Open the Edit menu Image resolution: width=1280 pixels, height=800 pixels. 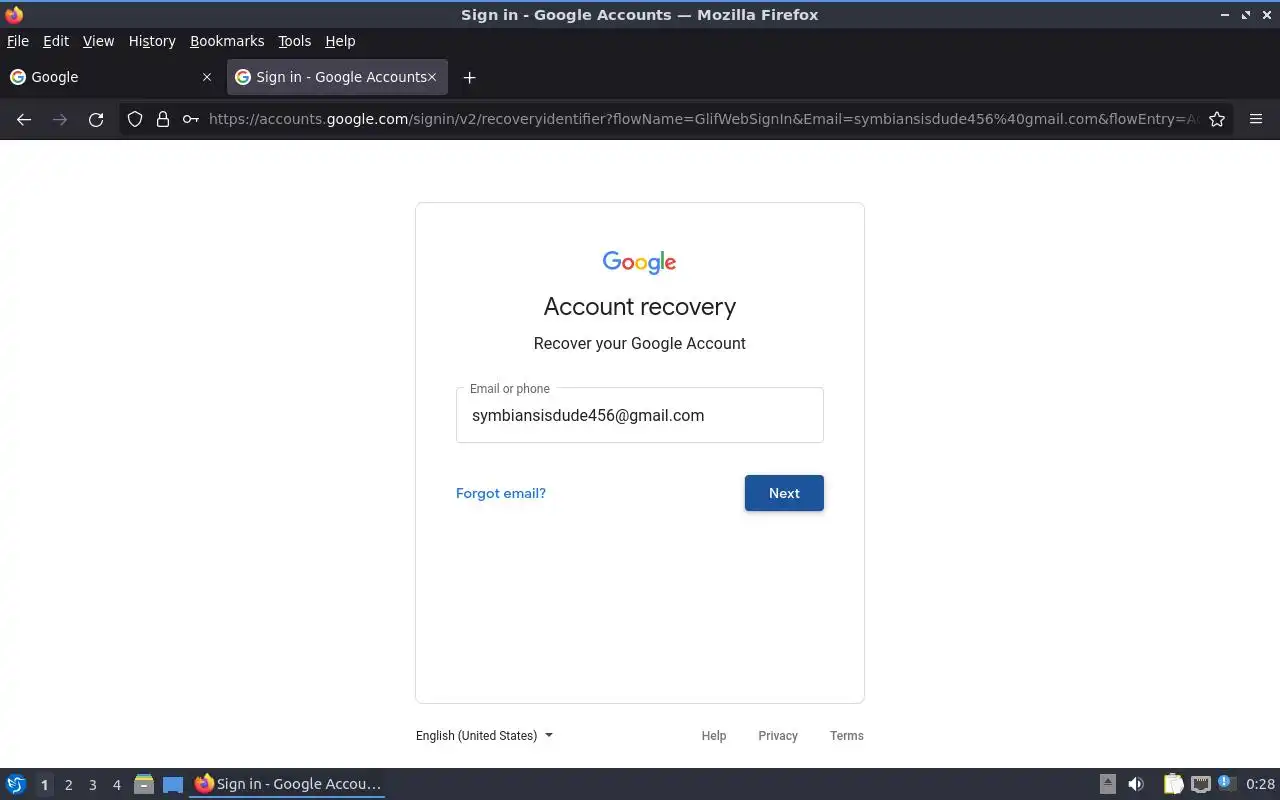[x=56, y=41]
